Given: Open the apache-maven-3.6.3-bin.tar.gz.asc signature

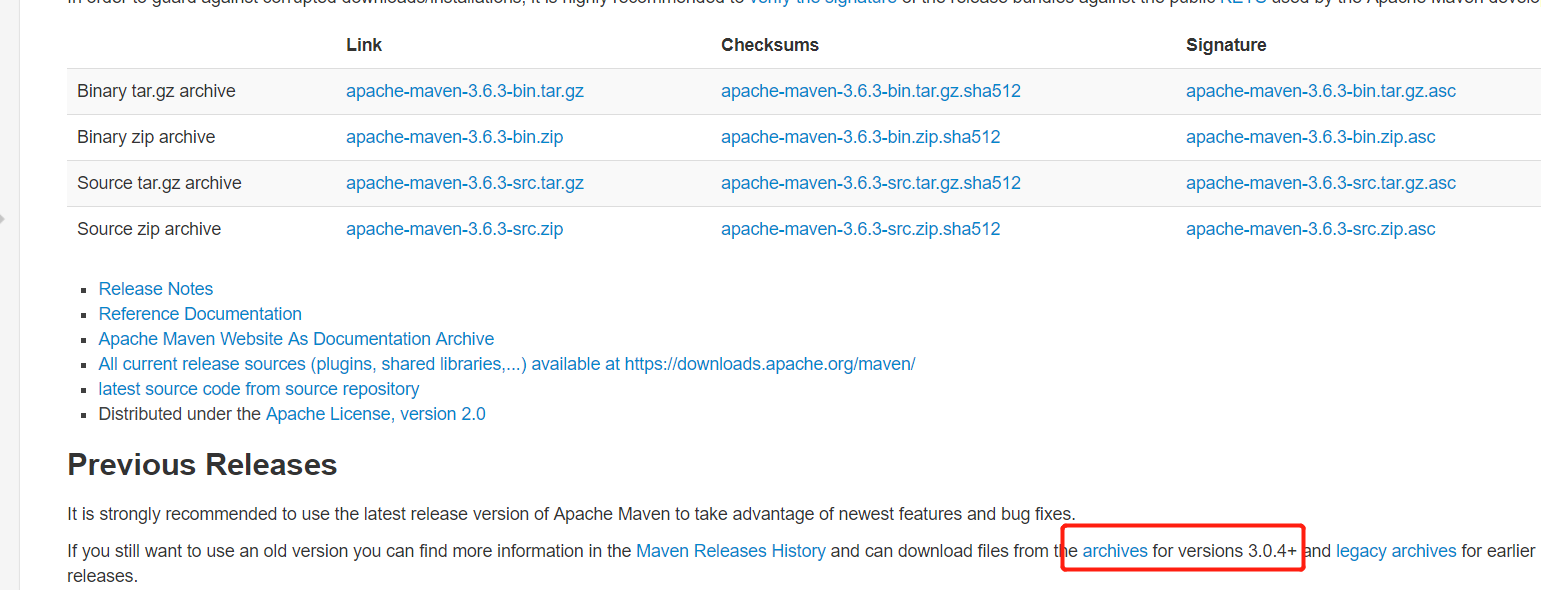Looking at the screenshot, I should [1321, 91].
